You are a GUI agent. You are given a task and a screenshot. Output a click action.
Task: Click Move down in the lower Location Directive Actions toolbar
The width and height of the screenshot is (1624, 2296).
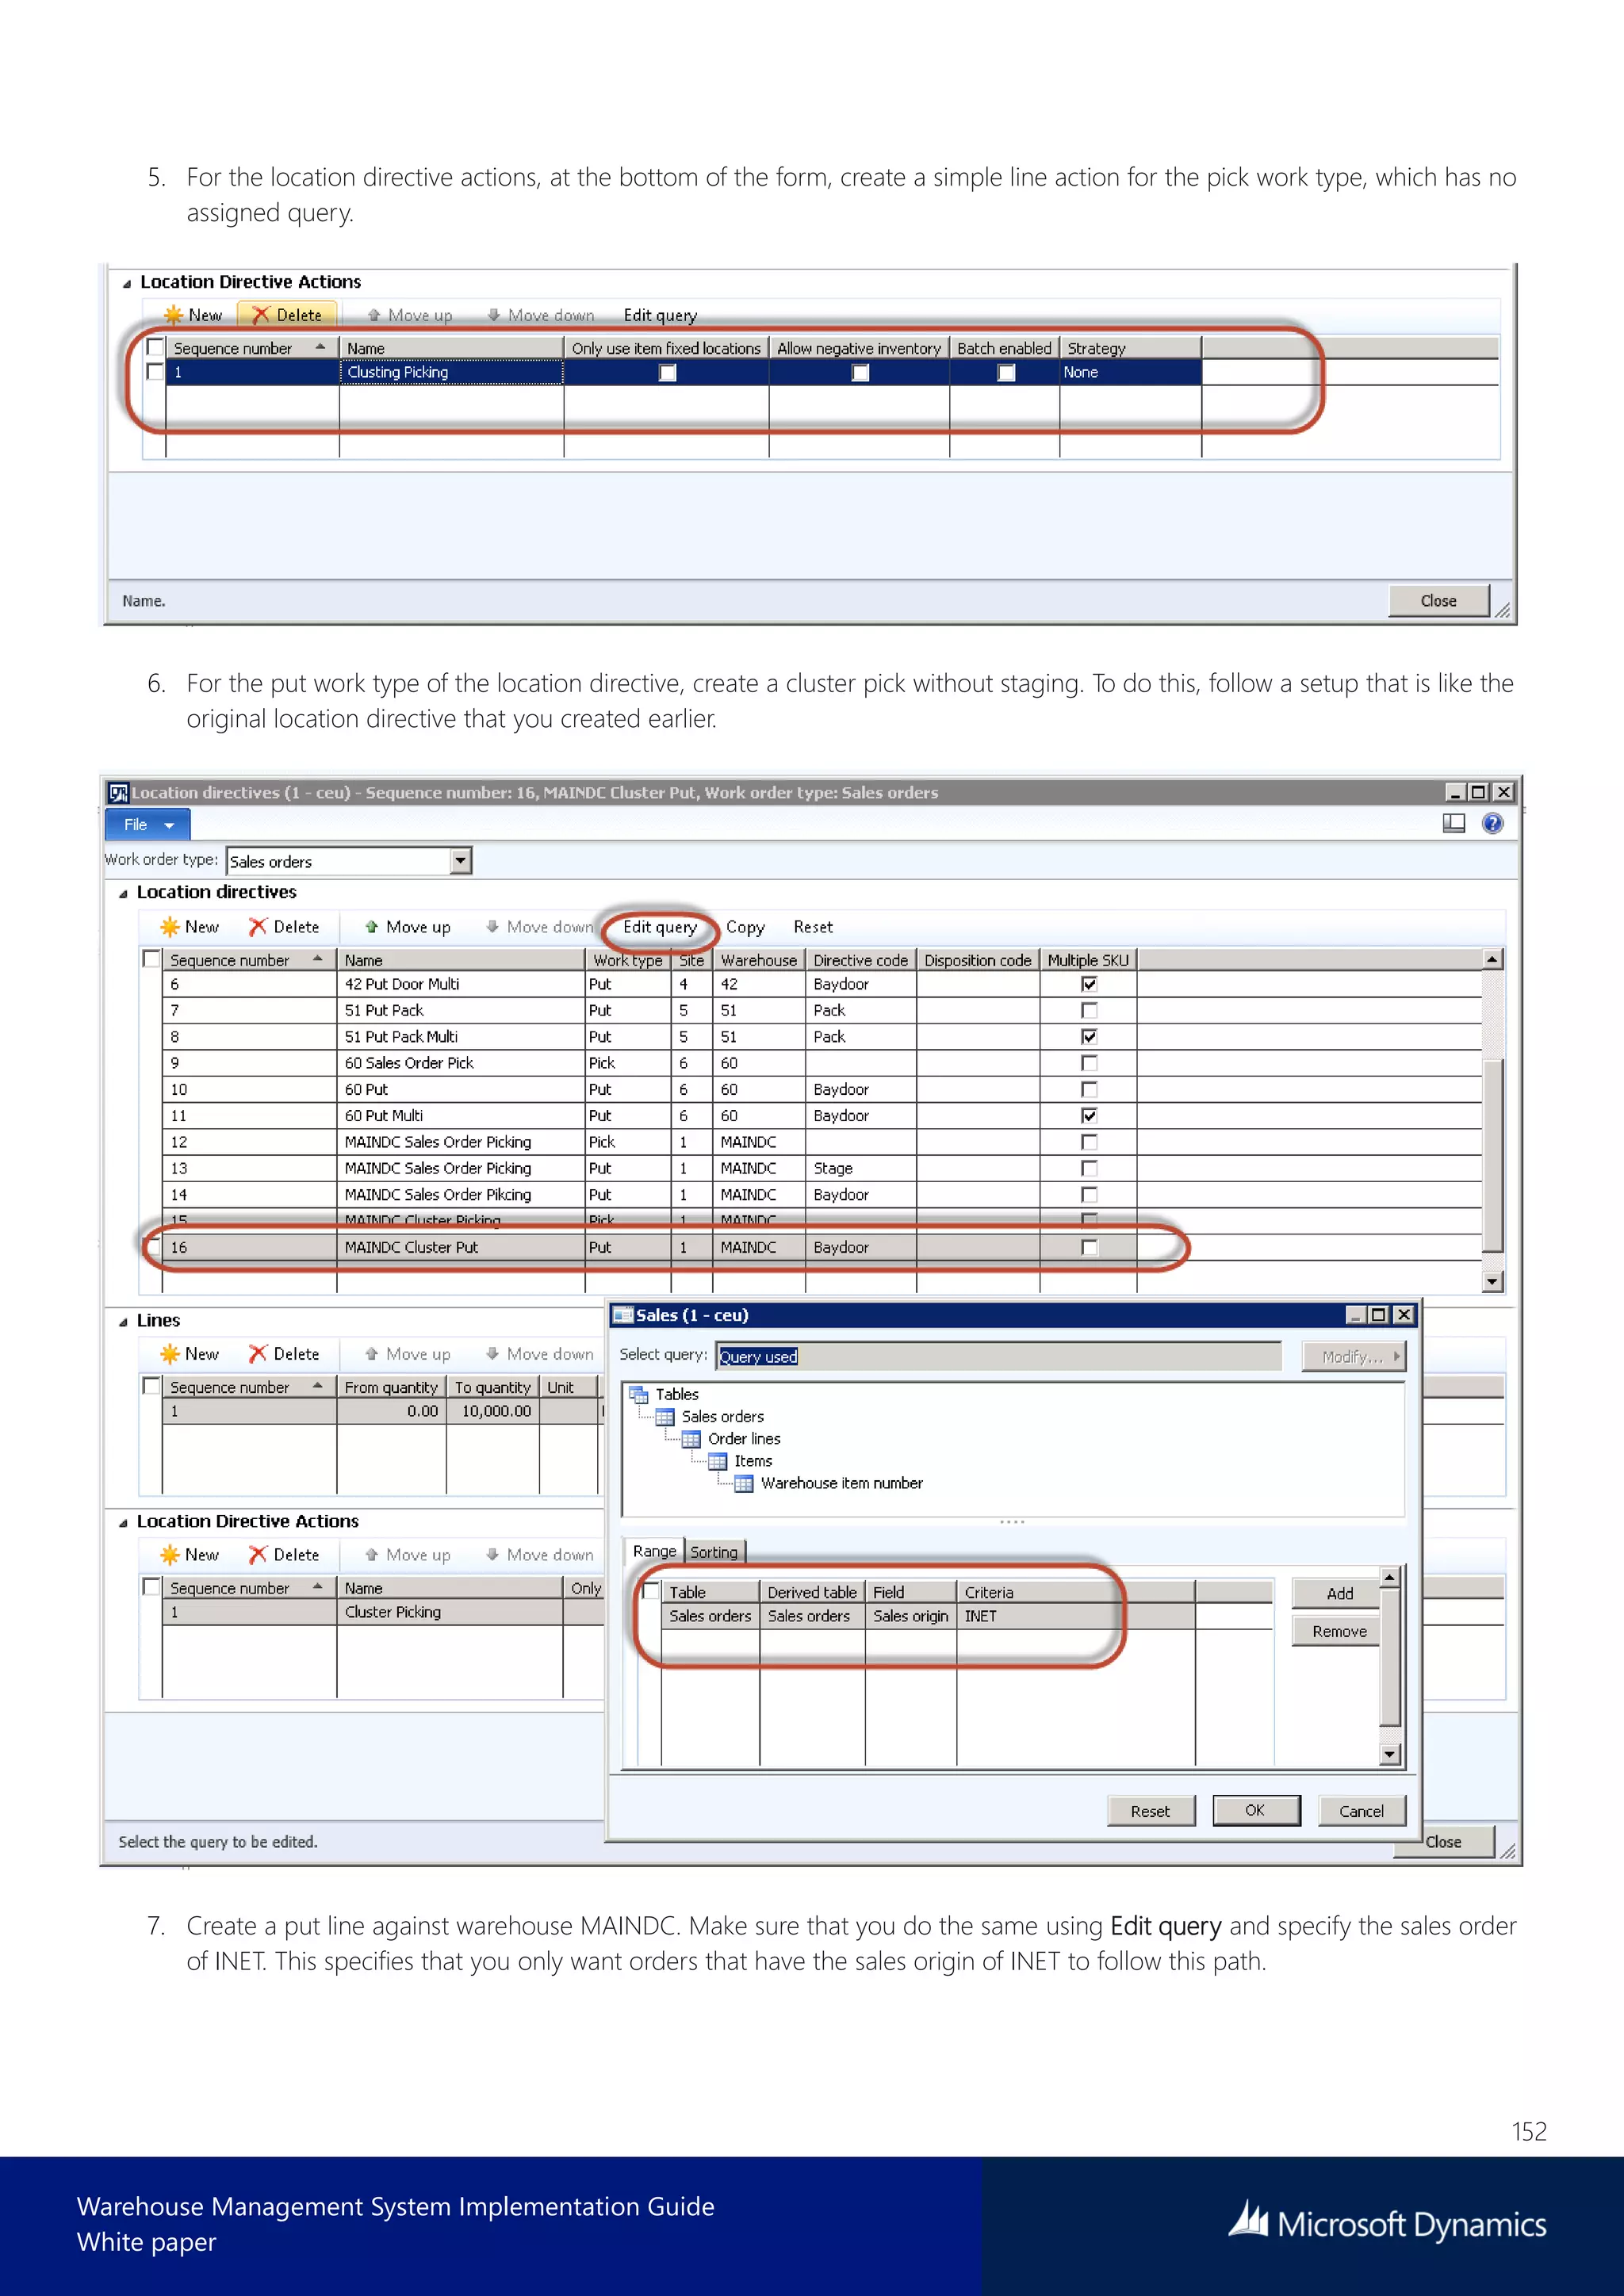tap(539, 1555)
